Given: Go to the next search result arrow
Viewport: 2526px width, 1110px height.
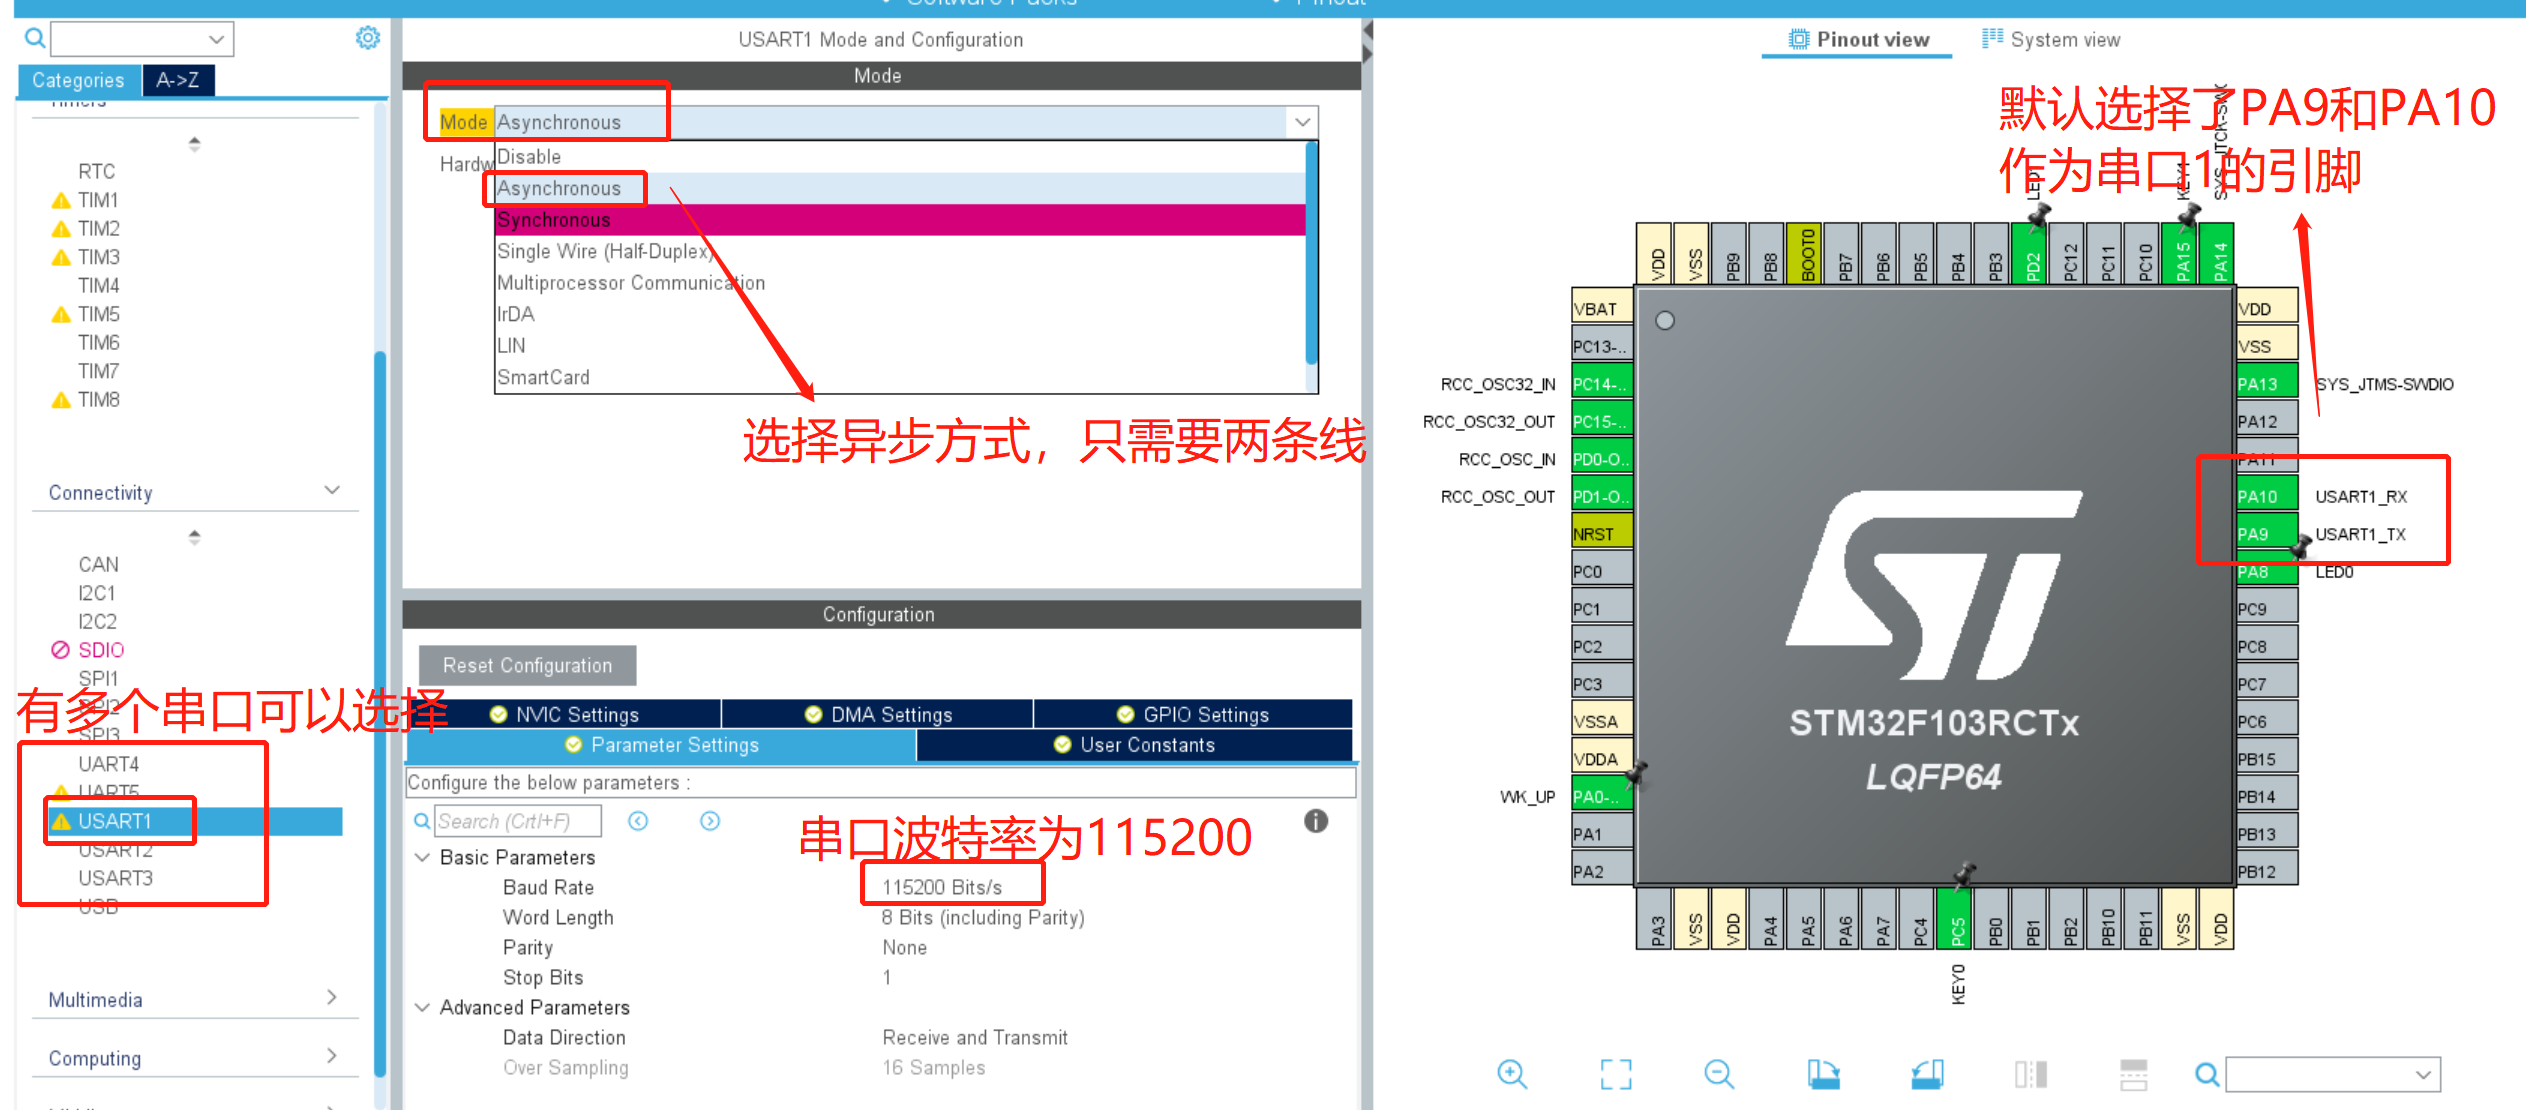Looking at the screenshot, I should 710,821.
